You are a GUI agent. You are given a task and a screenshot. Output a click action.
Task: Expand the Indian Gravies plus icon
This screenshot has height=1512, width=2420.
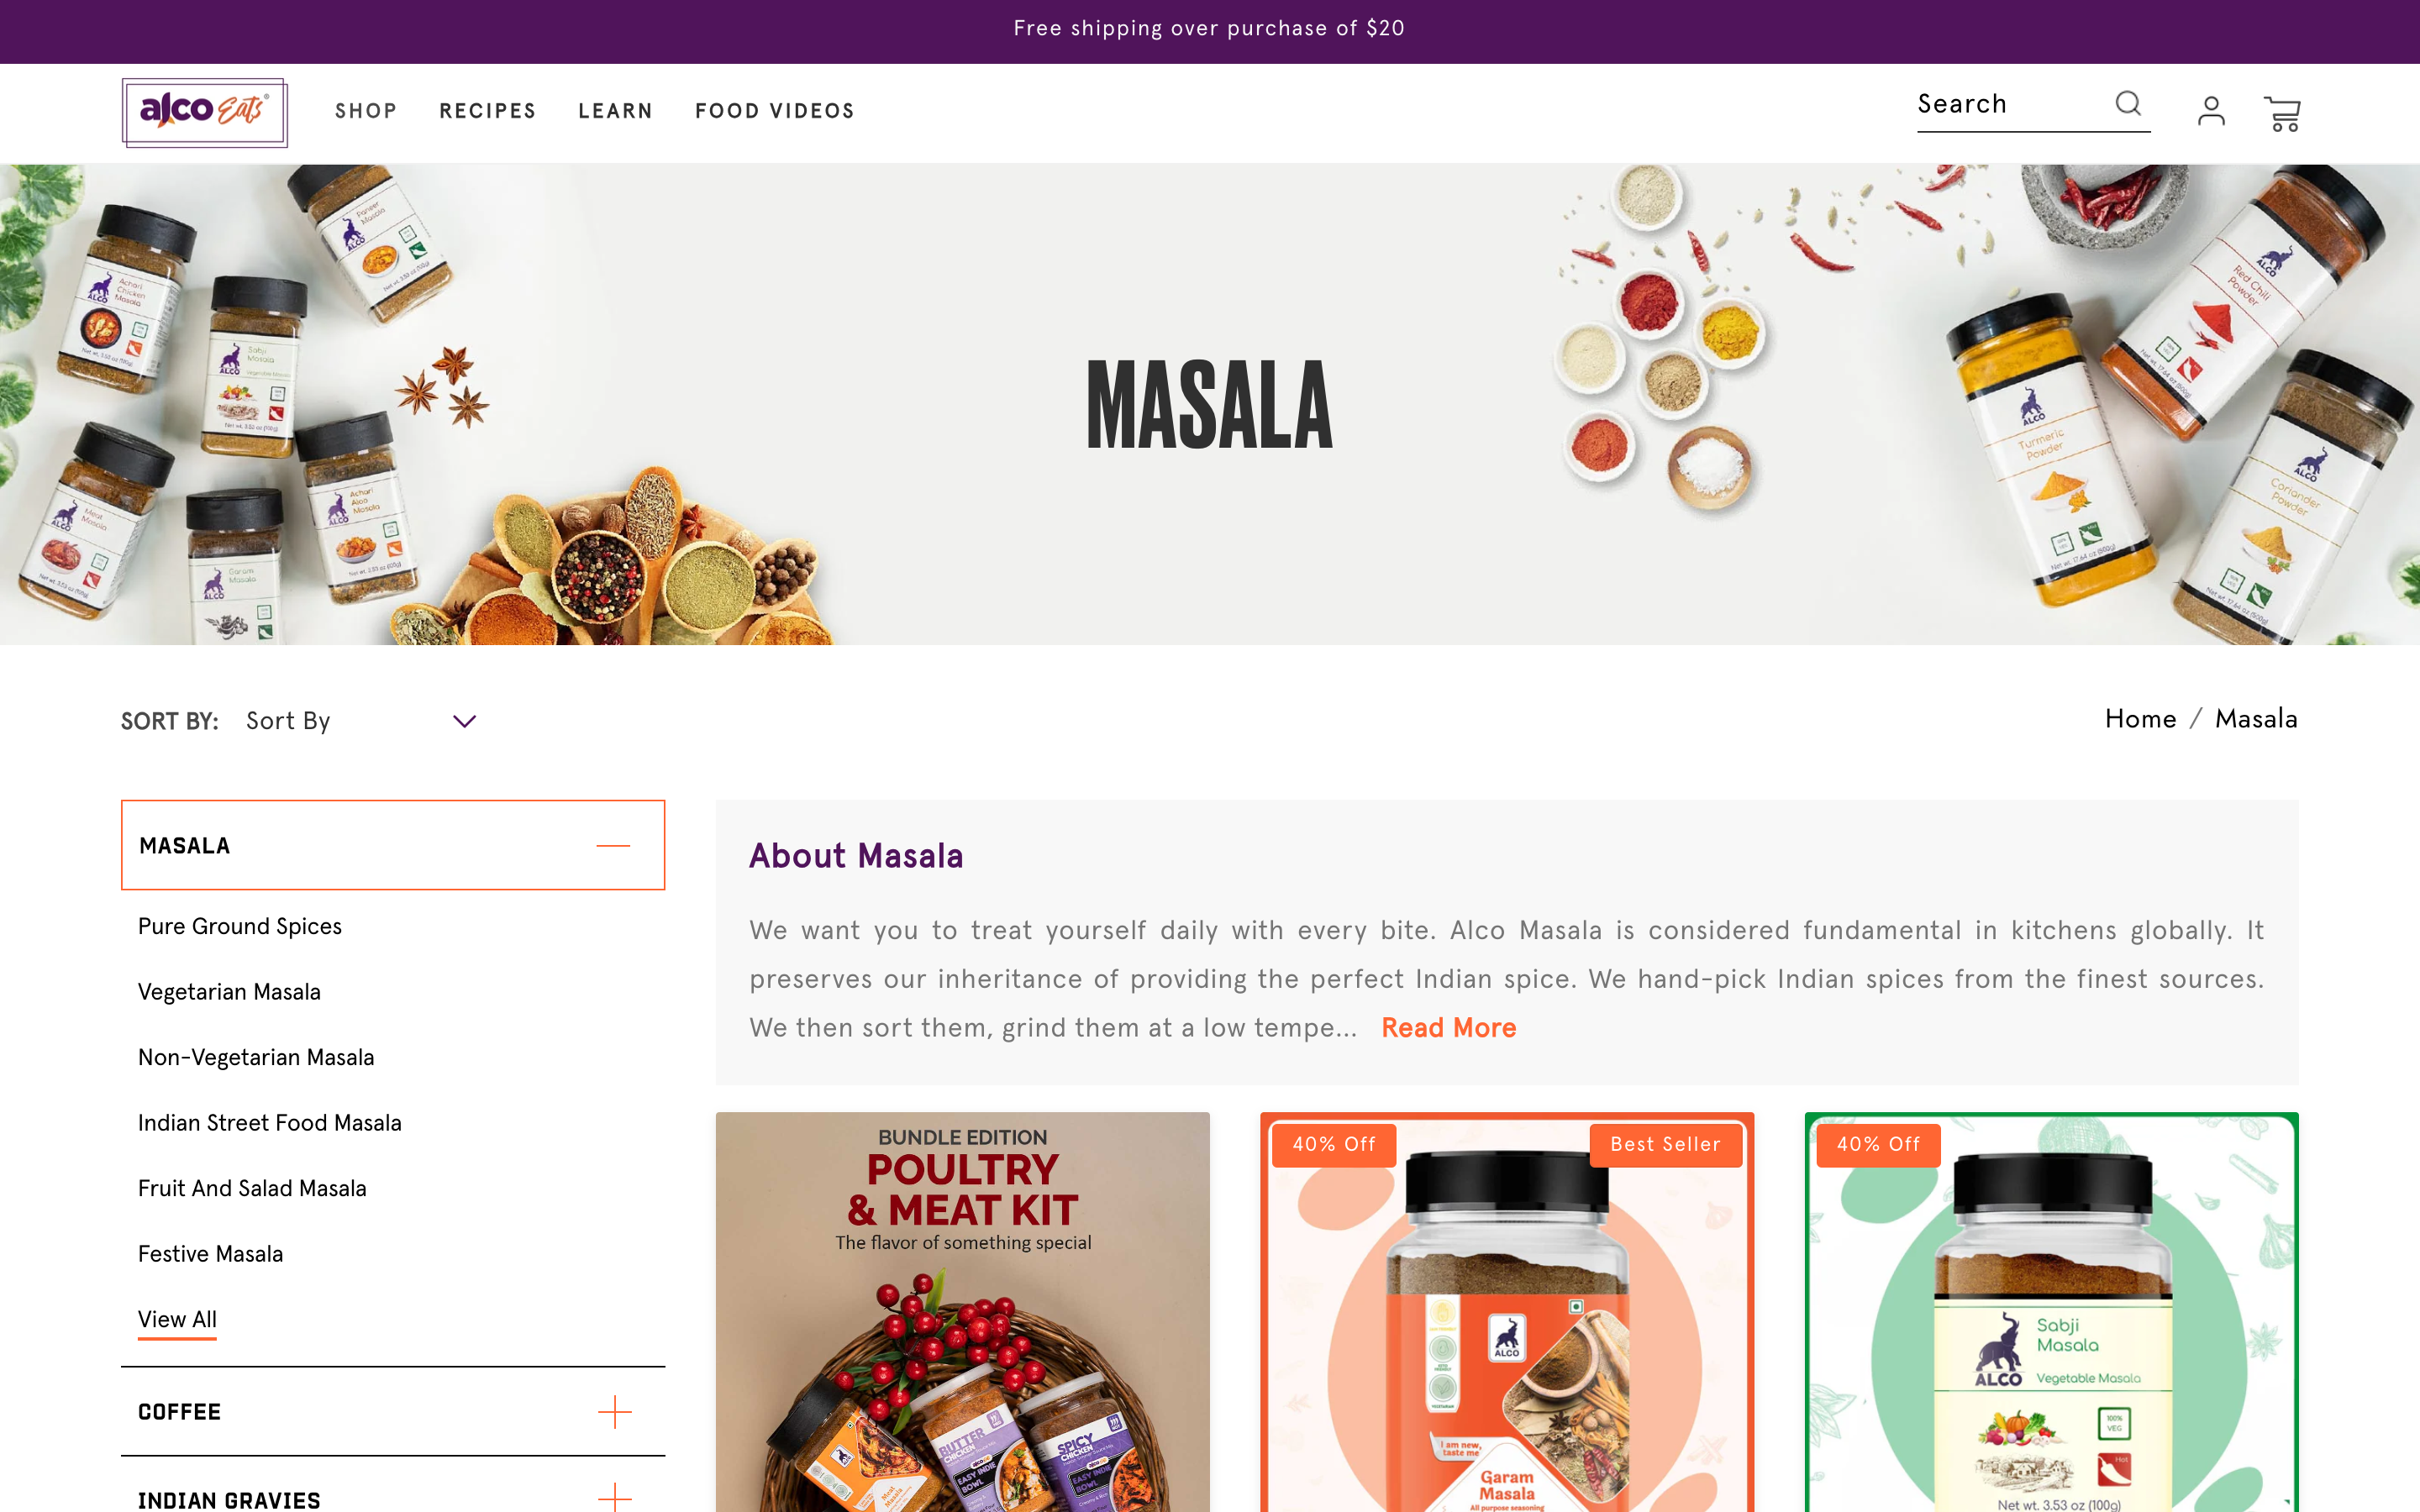pos(614,1497)
